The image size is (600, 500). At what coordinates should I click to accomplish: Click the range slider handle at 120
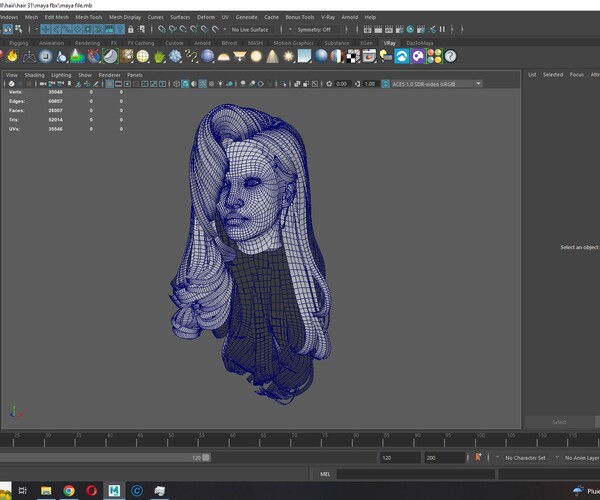click(206, 458)
